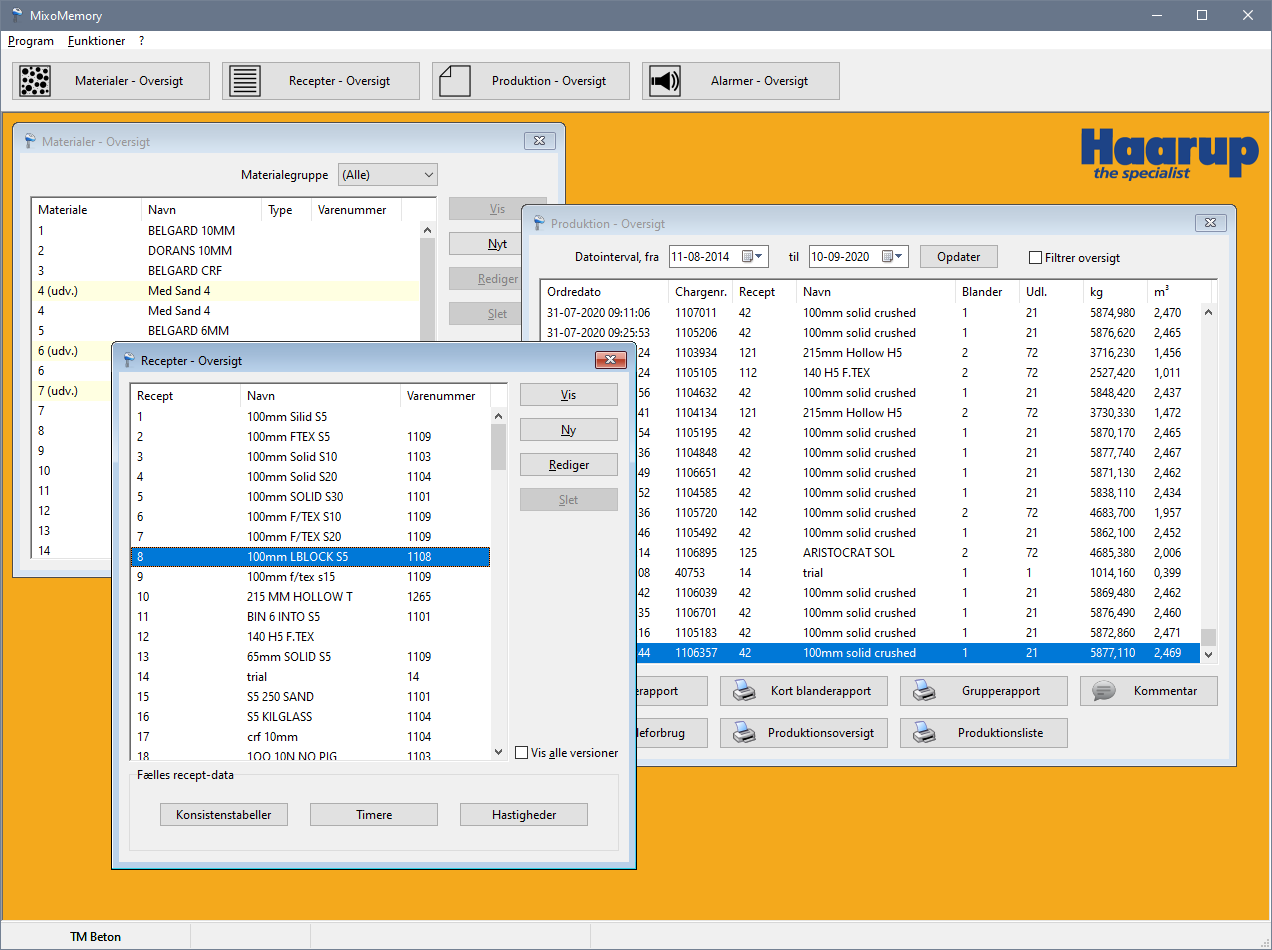This screenshot has width=1272, height=950.
Task: Click up arrow of Materialer list scrollbar
Action: 428,230
